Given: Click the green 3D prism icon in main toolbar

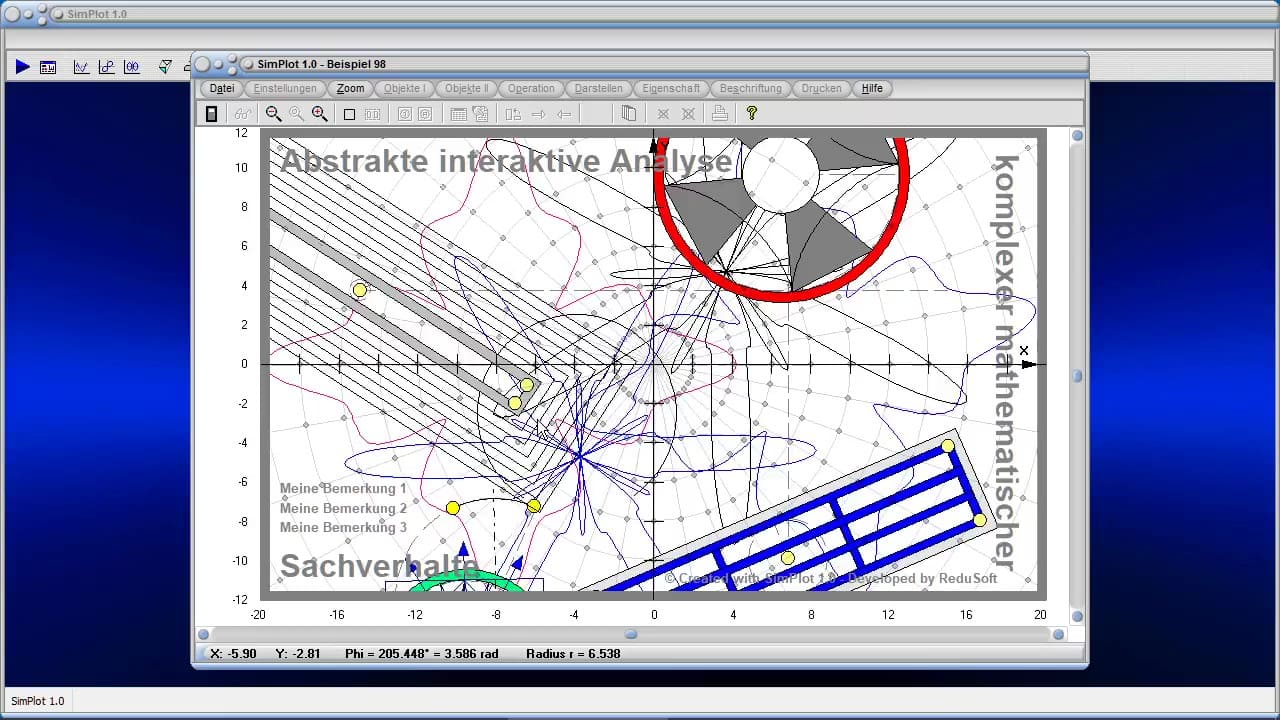Looking at the screenshot, I should 165,67.
